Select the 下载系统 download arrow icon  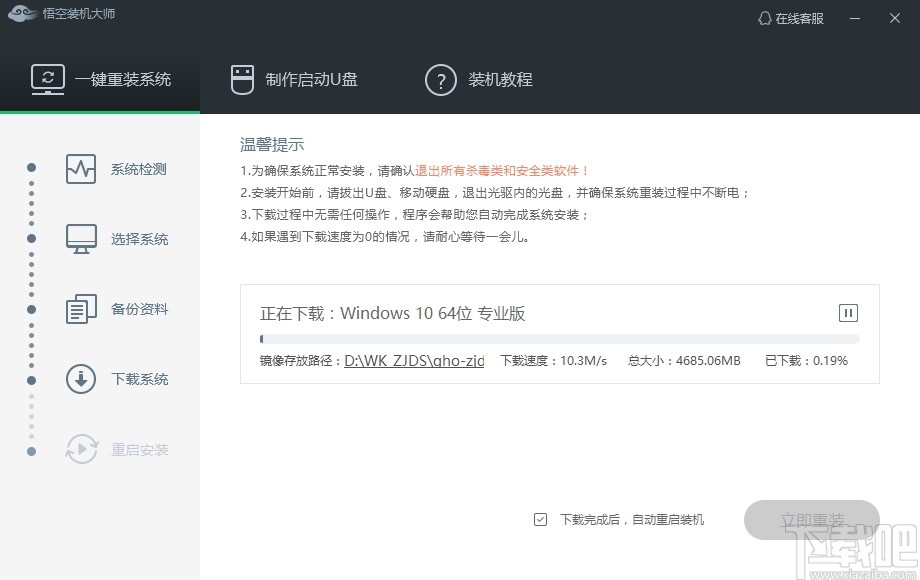click(80, 379)
